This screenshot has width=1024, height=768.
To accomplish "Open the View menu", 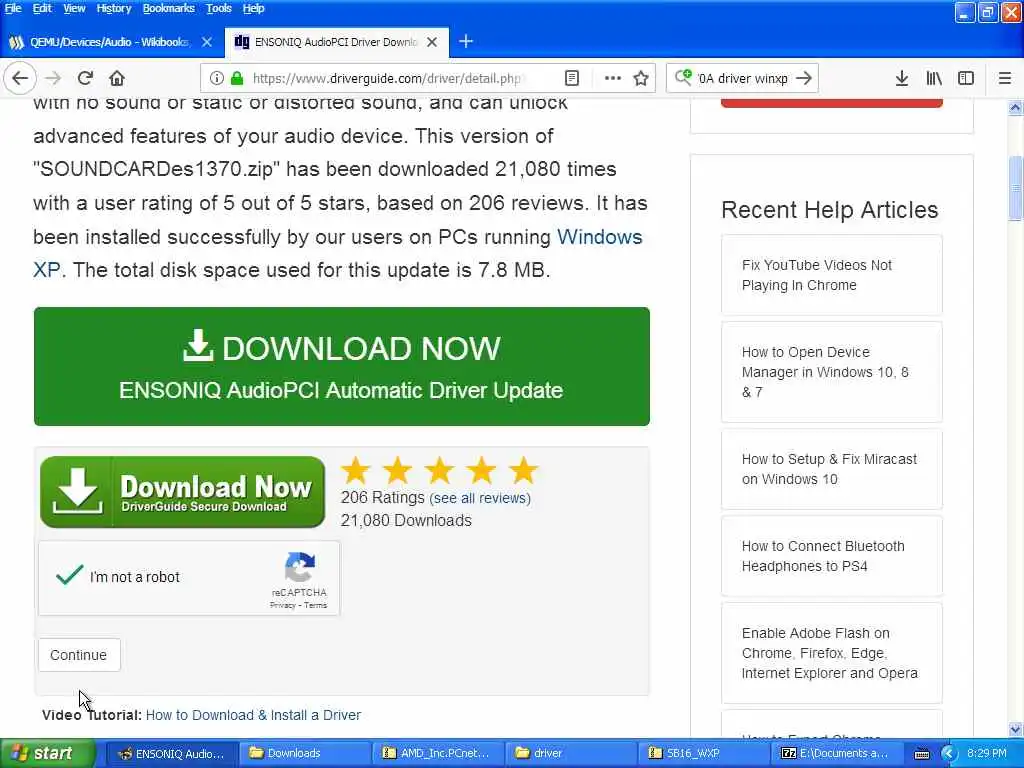I will [74, 8].
